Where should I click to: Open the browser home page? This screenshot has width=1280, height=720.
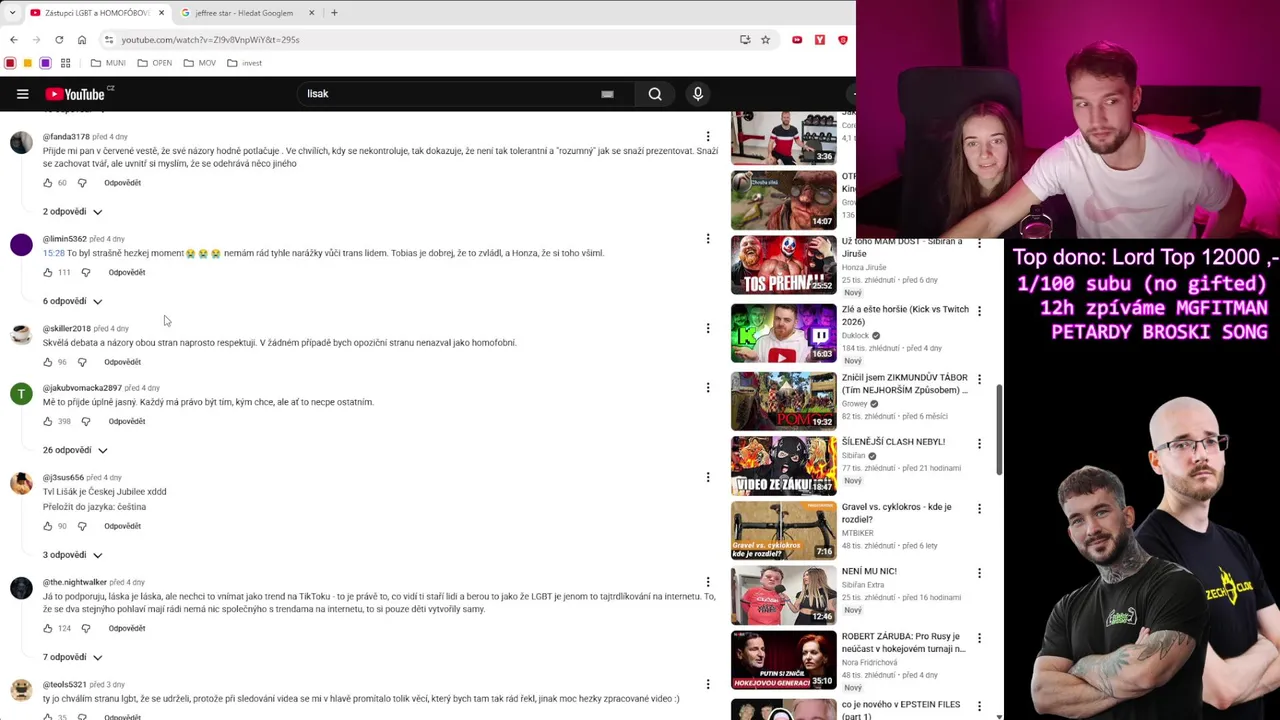coord(82,40)
